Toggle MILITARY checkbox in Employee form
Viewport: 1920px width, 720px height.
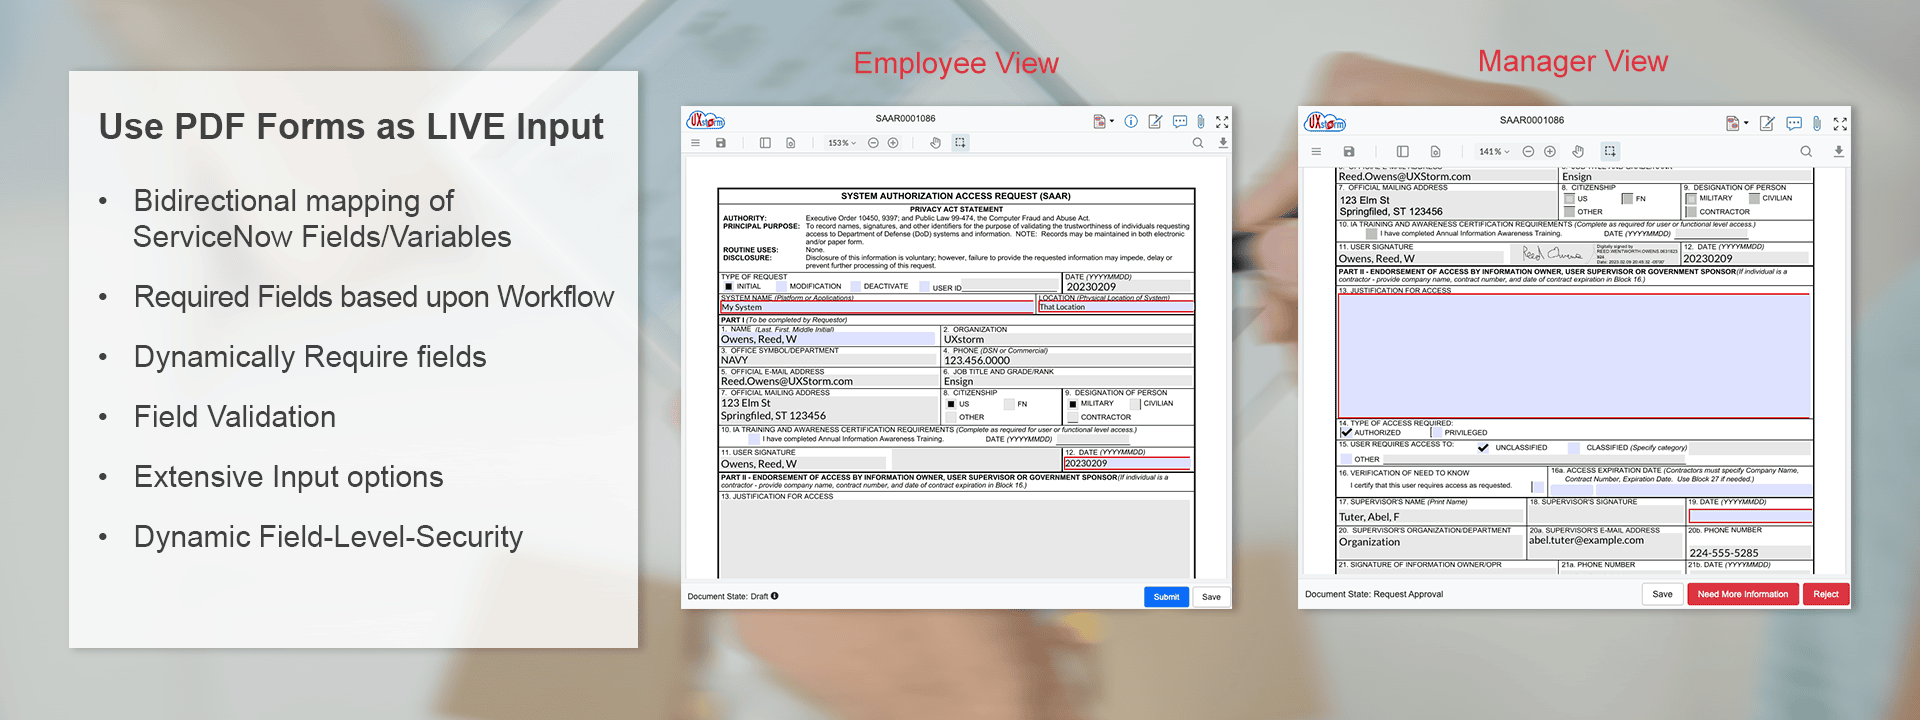[x=1073, y=404]
